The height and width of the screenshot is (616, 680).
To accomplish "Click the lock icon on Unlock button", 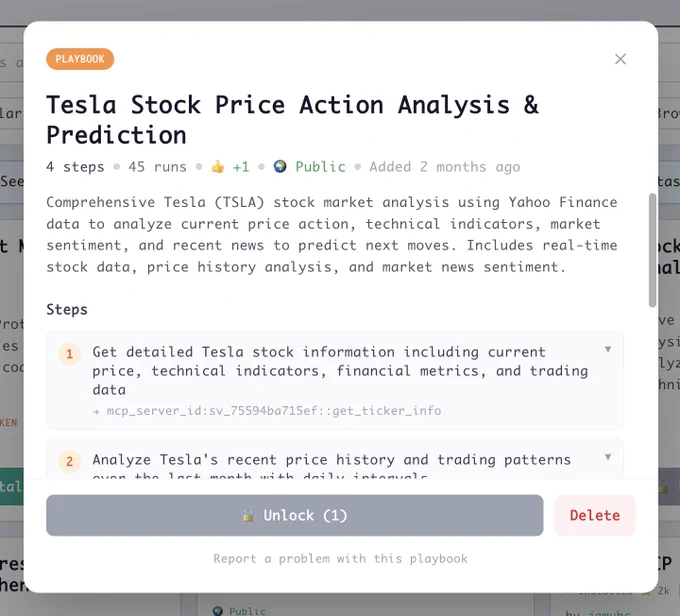I will [248, 515].
